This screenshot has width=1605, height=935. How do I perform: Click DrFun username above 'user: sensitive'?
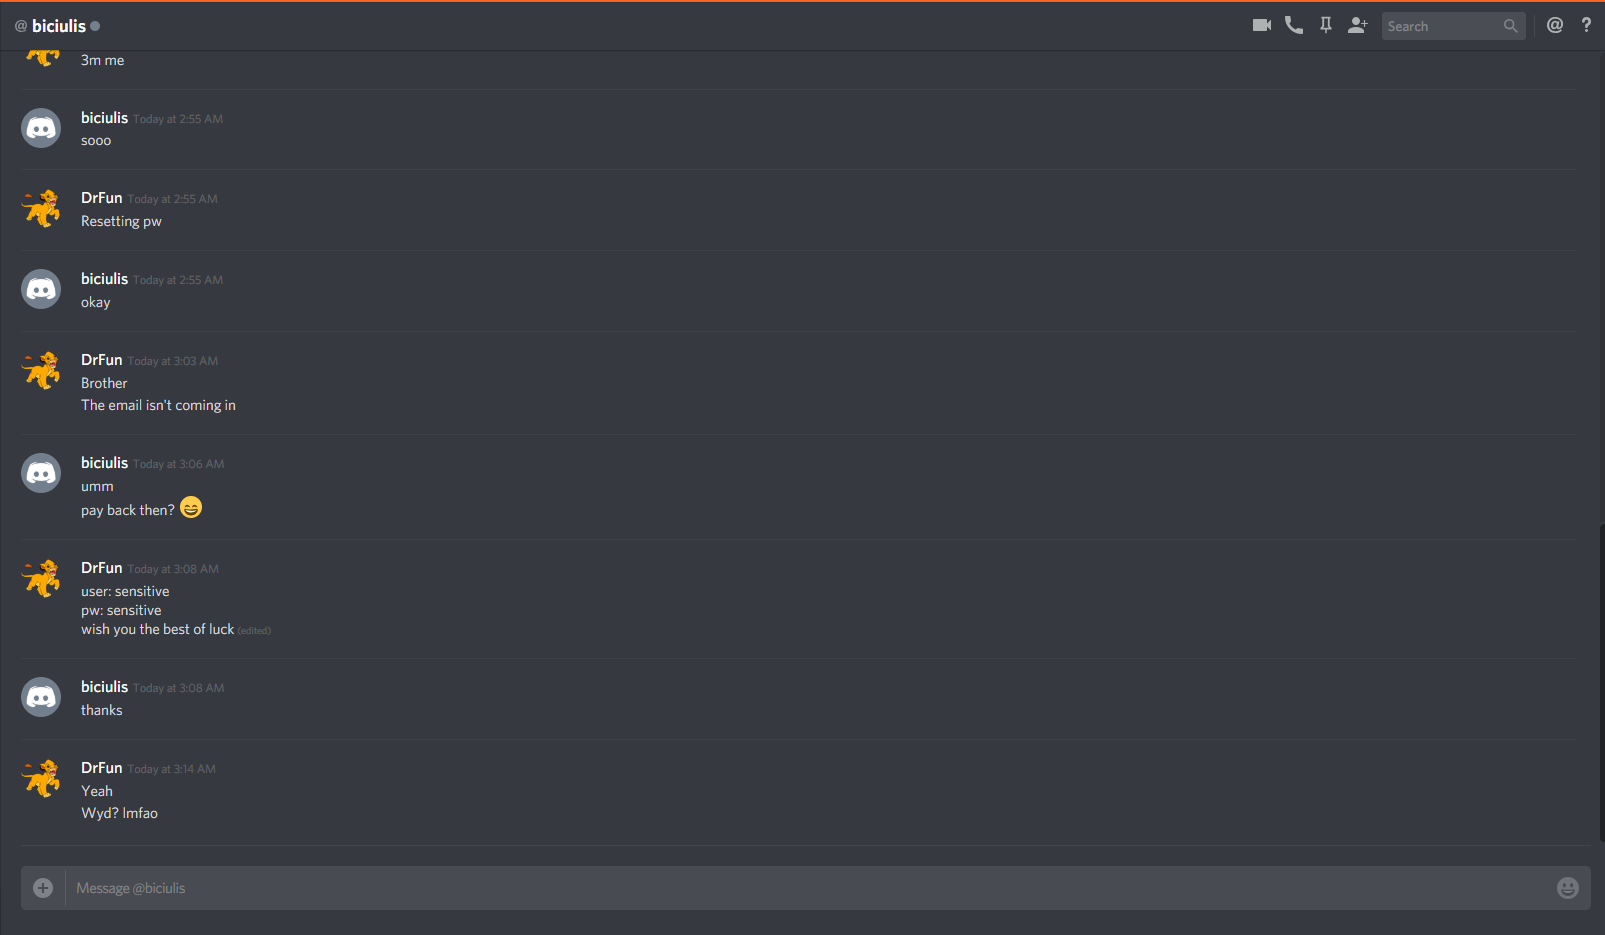point(102,568)
